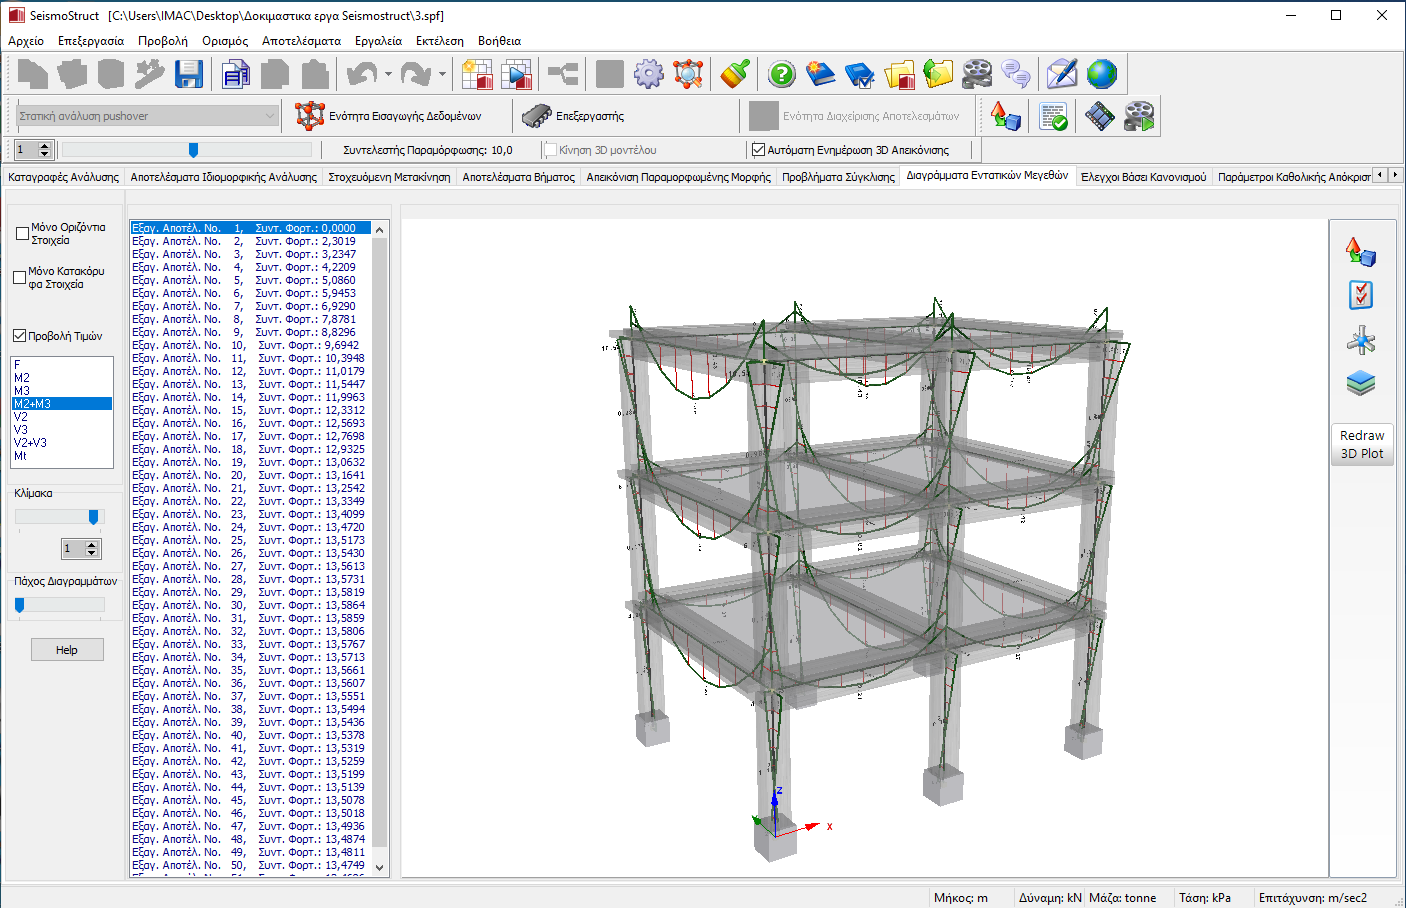This screenshot has height=908, width=1406.
Task: Switch to the Προβλήματα Σύγκλισης tab
Action: (838, 177)
